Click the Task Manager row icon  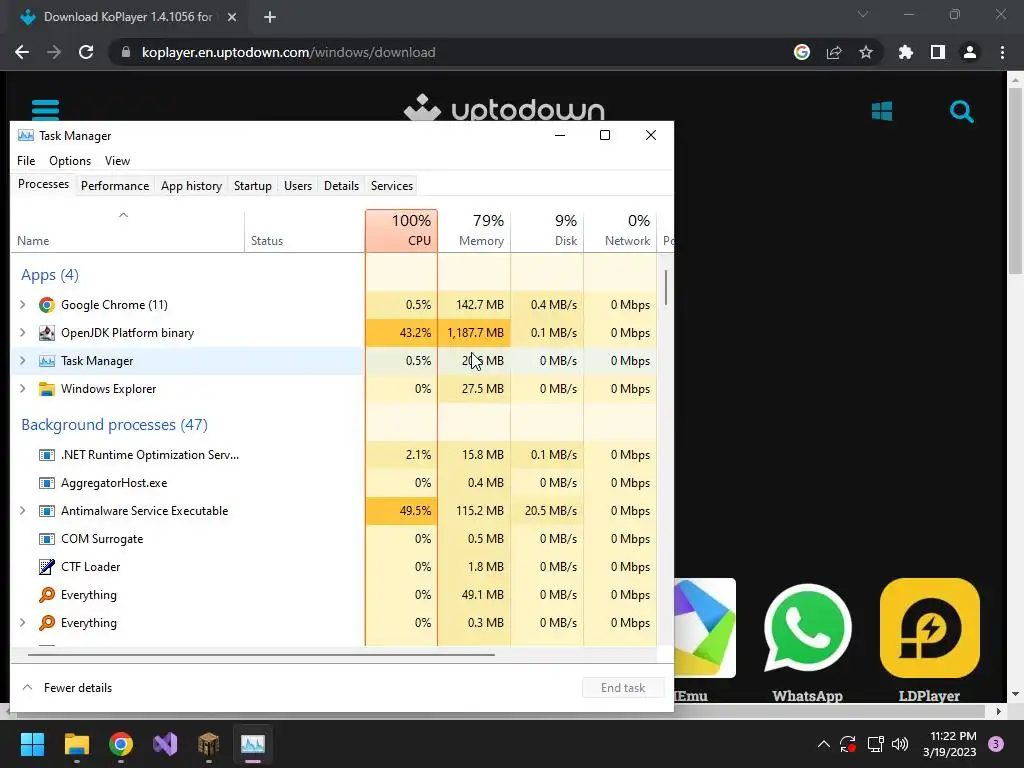coord(46,361)
